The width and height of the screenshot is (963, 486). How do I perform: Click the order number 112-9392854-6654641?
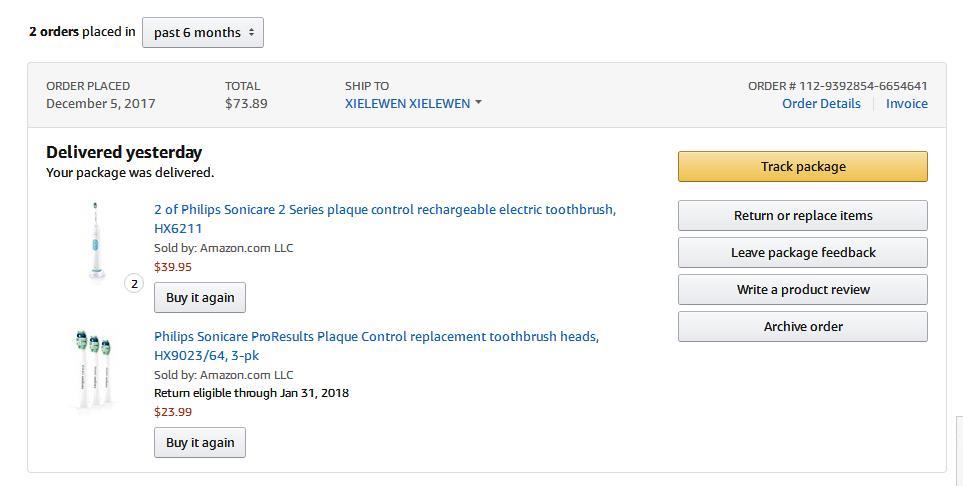click(x=837, y=86)
